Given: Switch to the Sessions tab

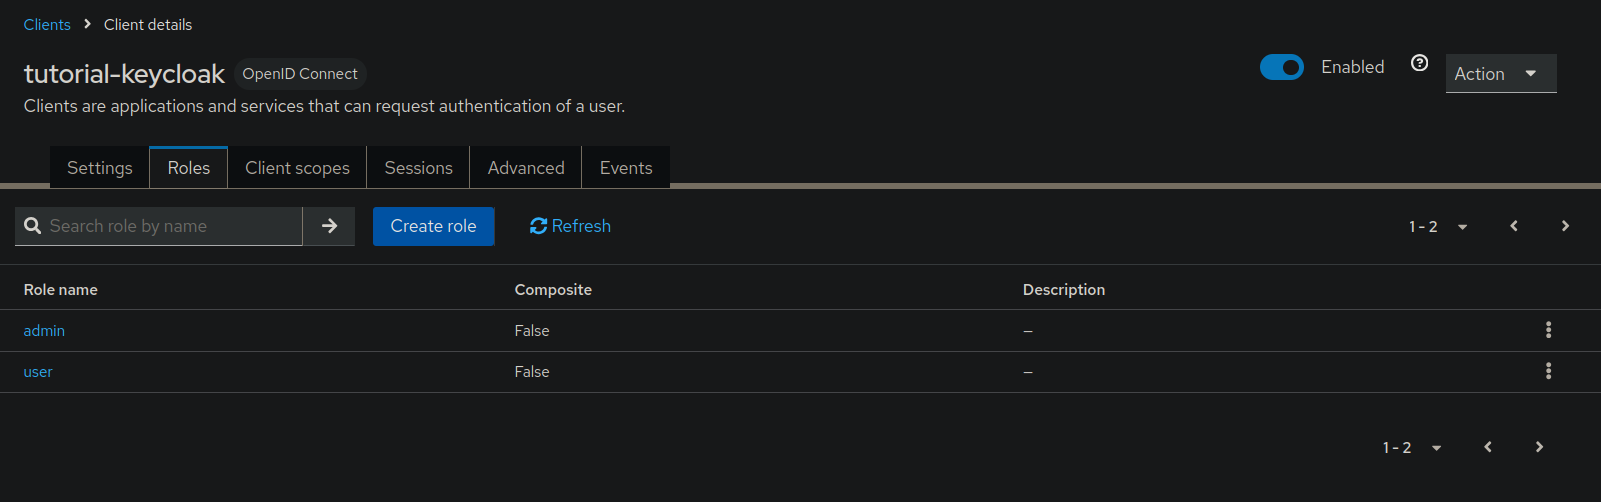Looking at the screenshot, I should tap(418, 168).
